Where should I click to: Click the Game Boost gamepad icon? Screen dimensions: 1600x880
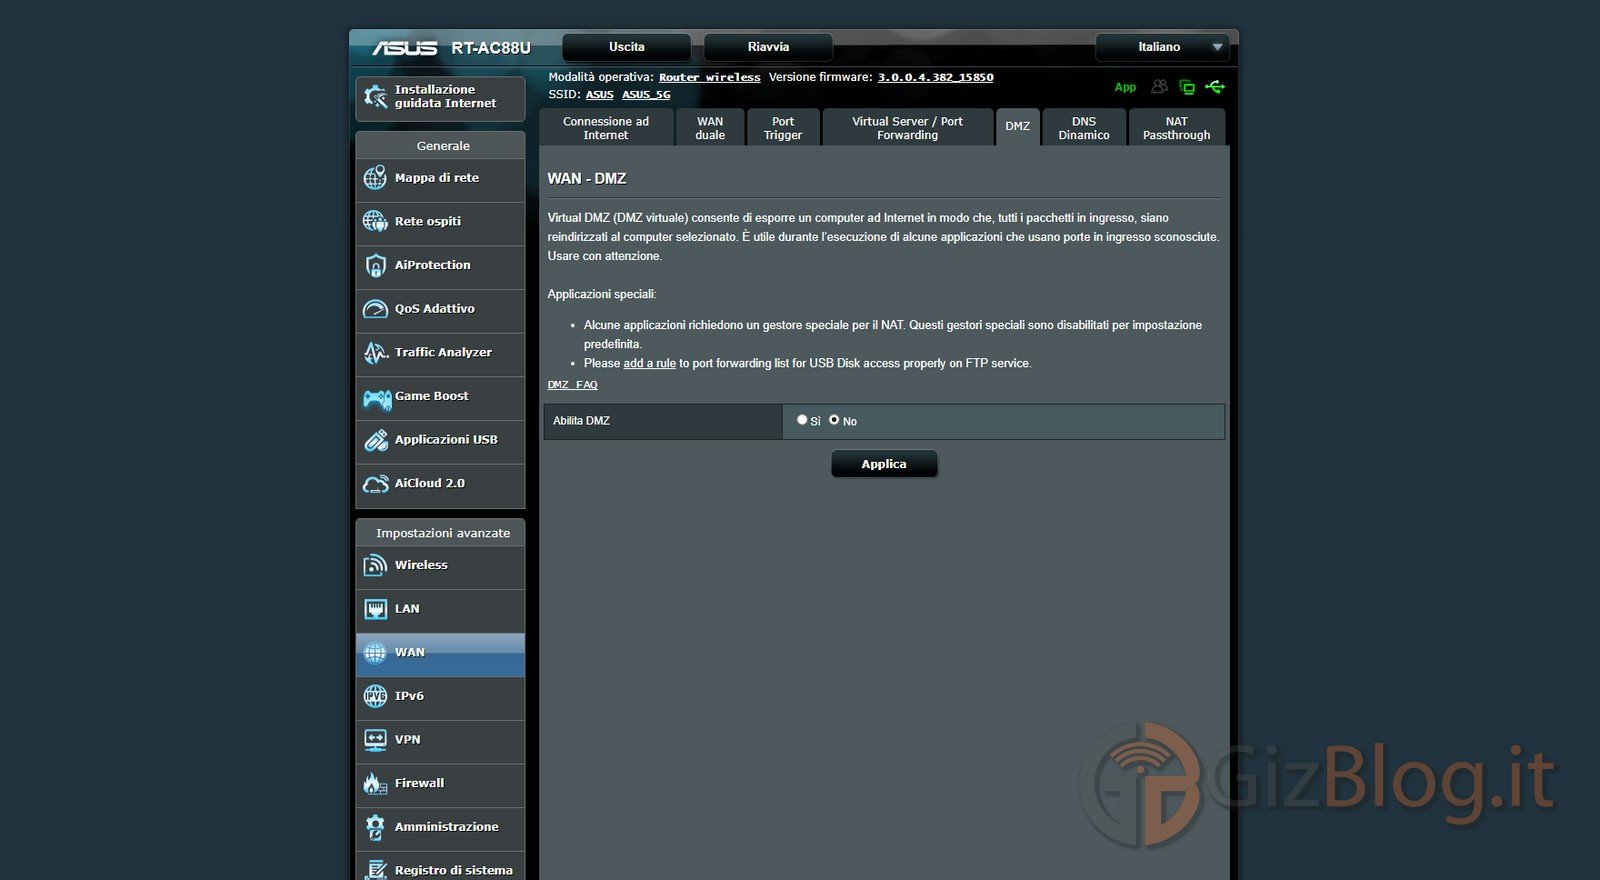point(377,399)
